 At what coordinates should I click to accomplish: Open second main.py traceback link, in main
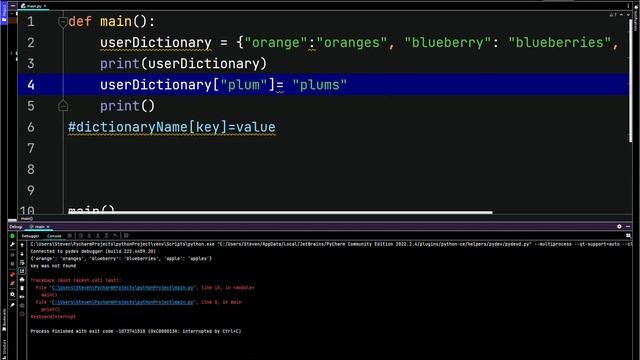coord(122,302)
